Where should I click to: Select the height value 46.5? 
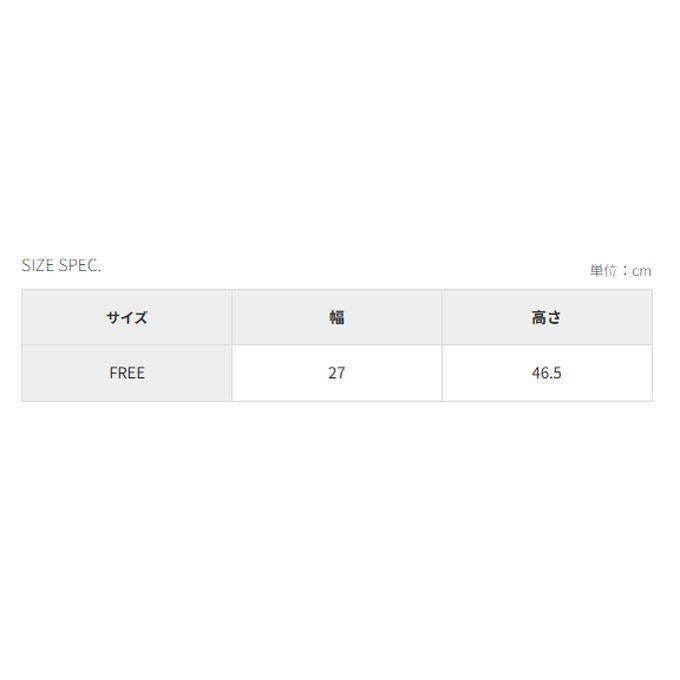click(x=547, y=373)
